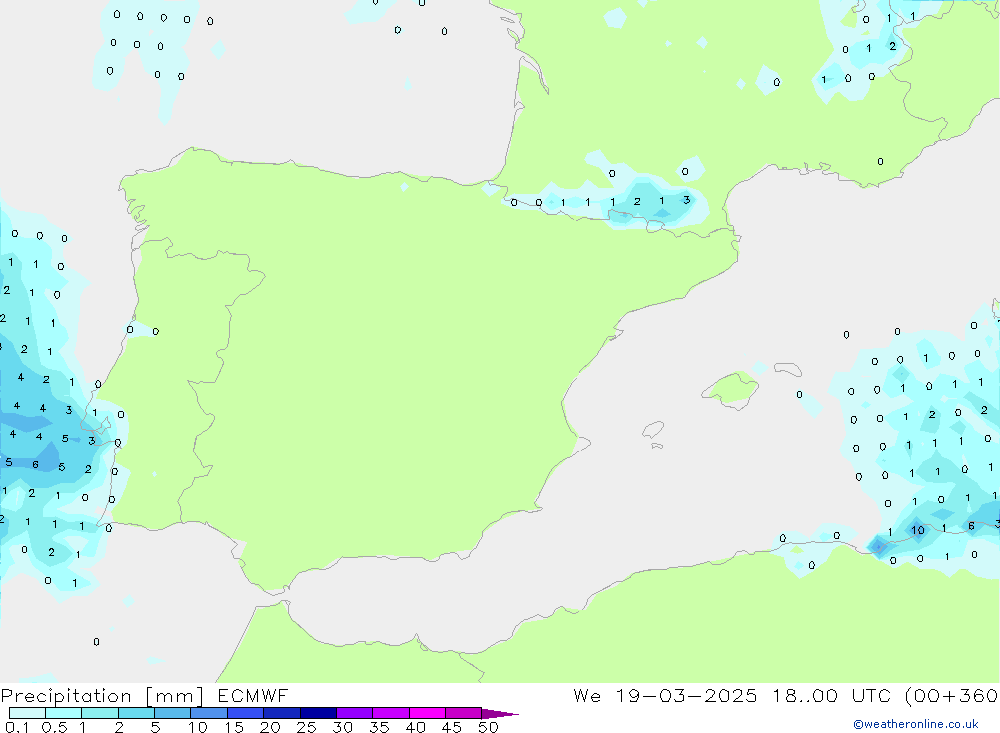Select the 2–5 mm legend color box
The height and width of the screenshot is (733, 1000).
136,713
